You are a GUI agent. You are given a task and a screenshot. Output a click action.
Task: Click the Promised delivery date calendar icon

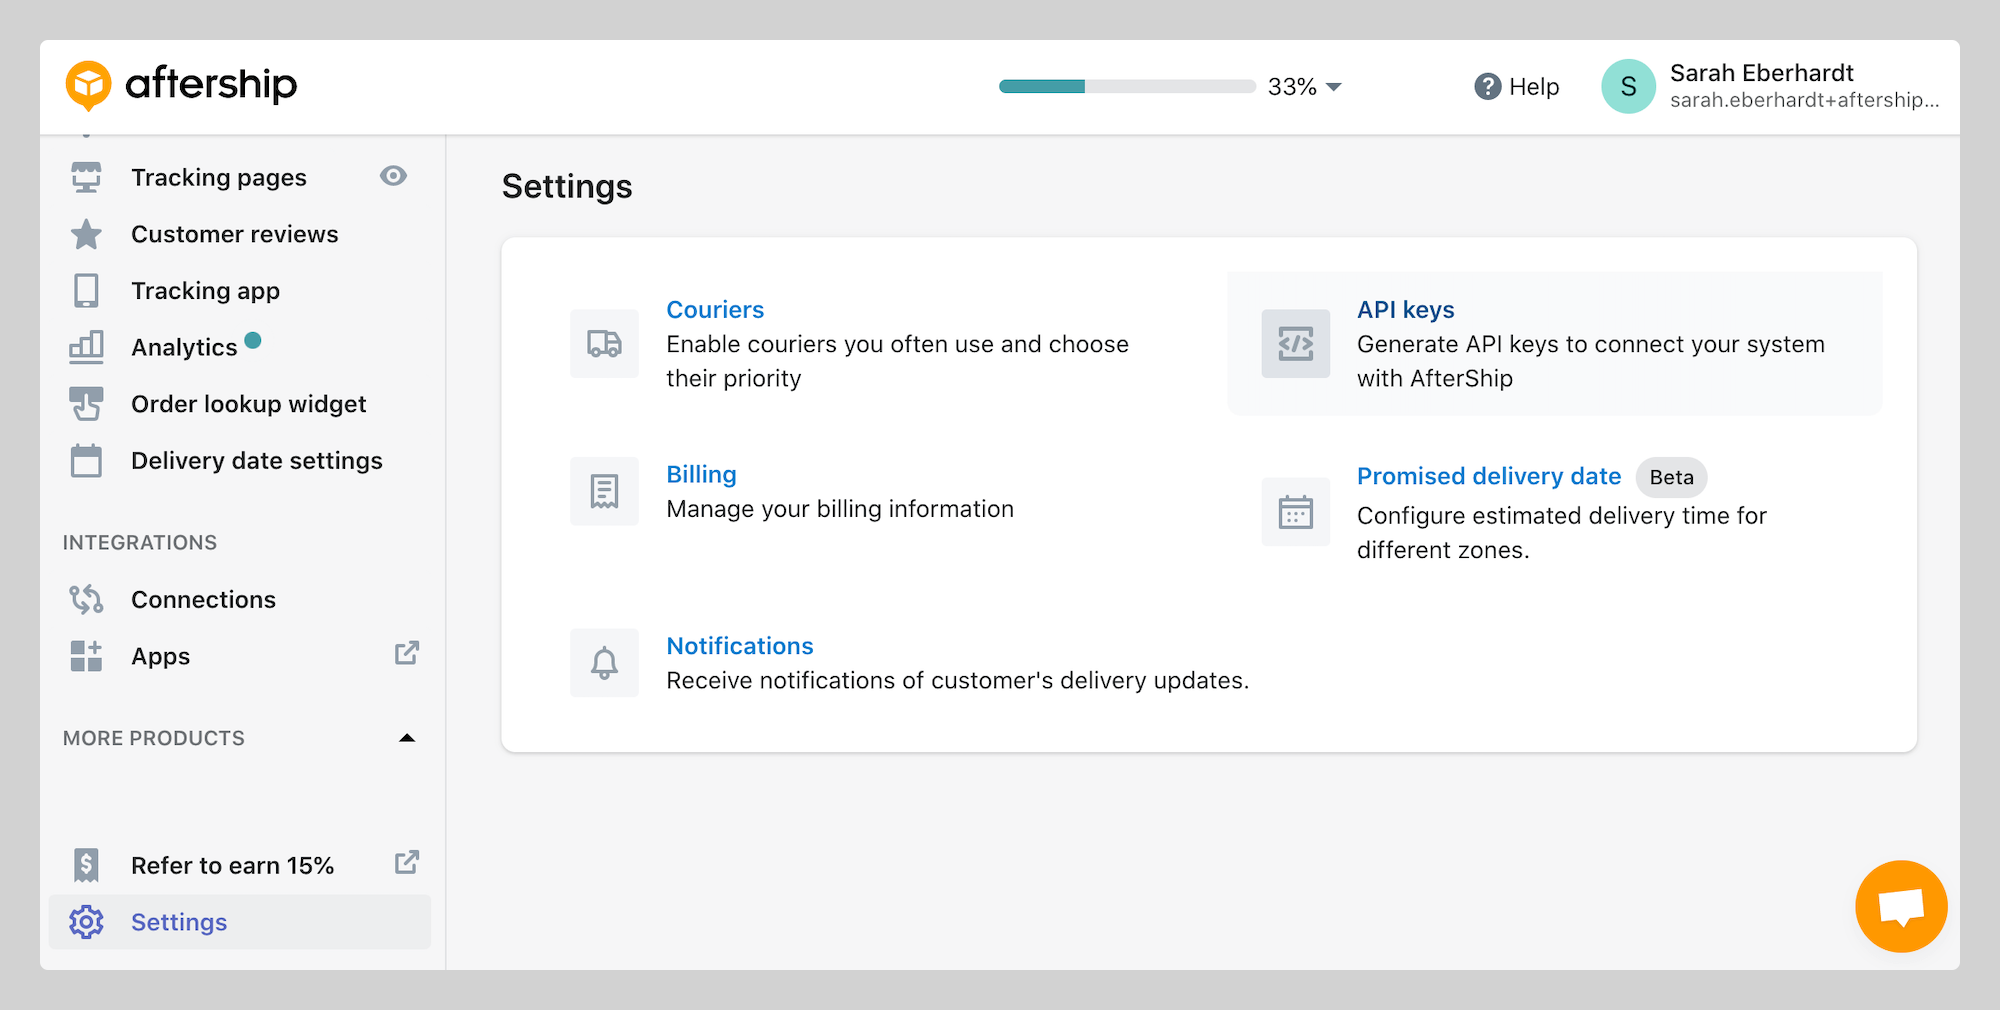(x=1295, y=512)
